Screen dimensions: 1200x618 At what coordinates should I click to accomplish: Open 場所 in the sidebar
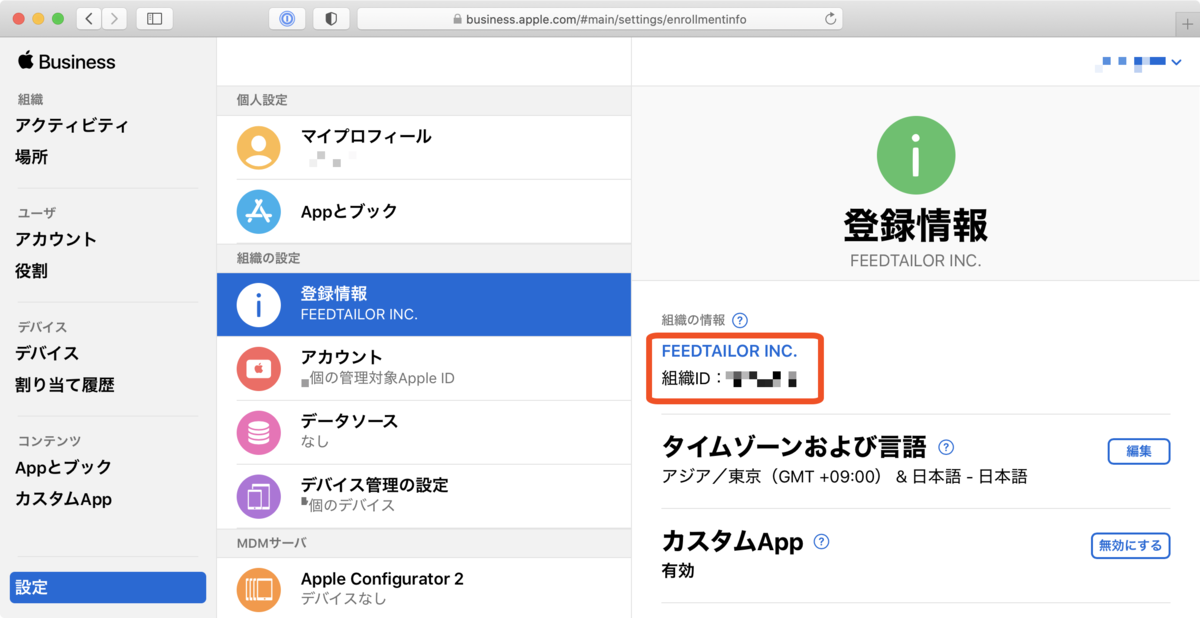pos(31,157)
